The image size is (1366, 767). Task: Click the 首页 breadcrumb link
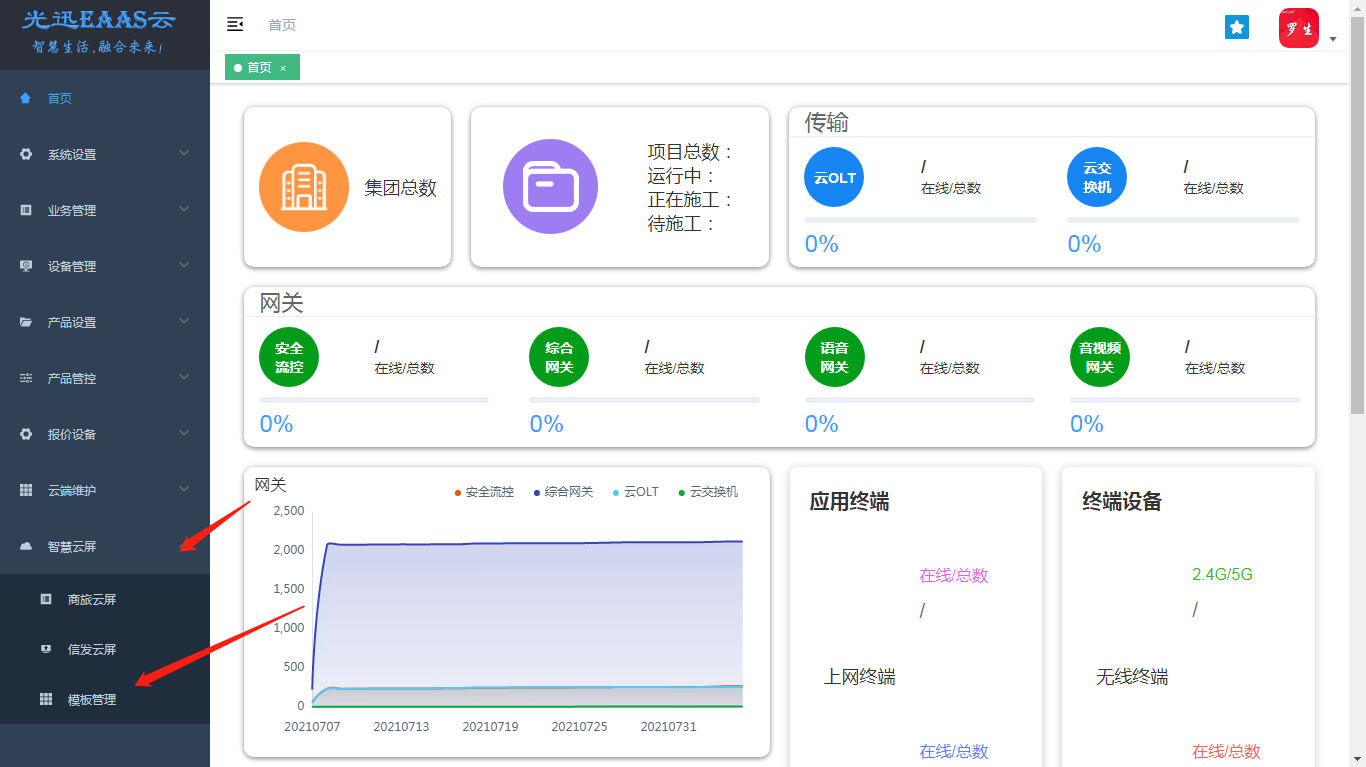282,25
